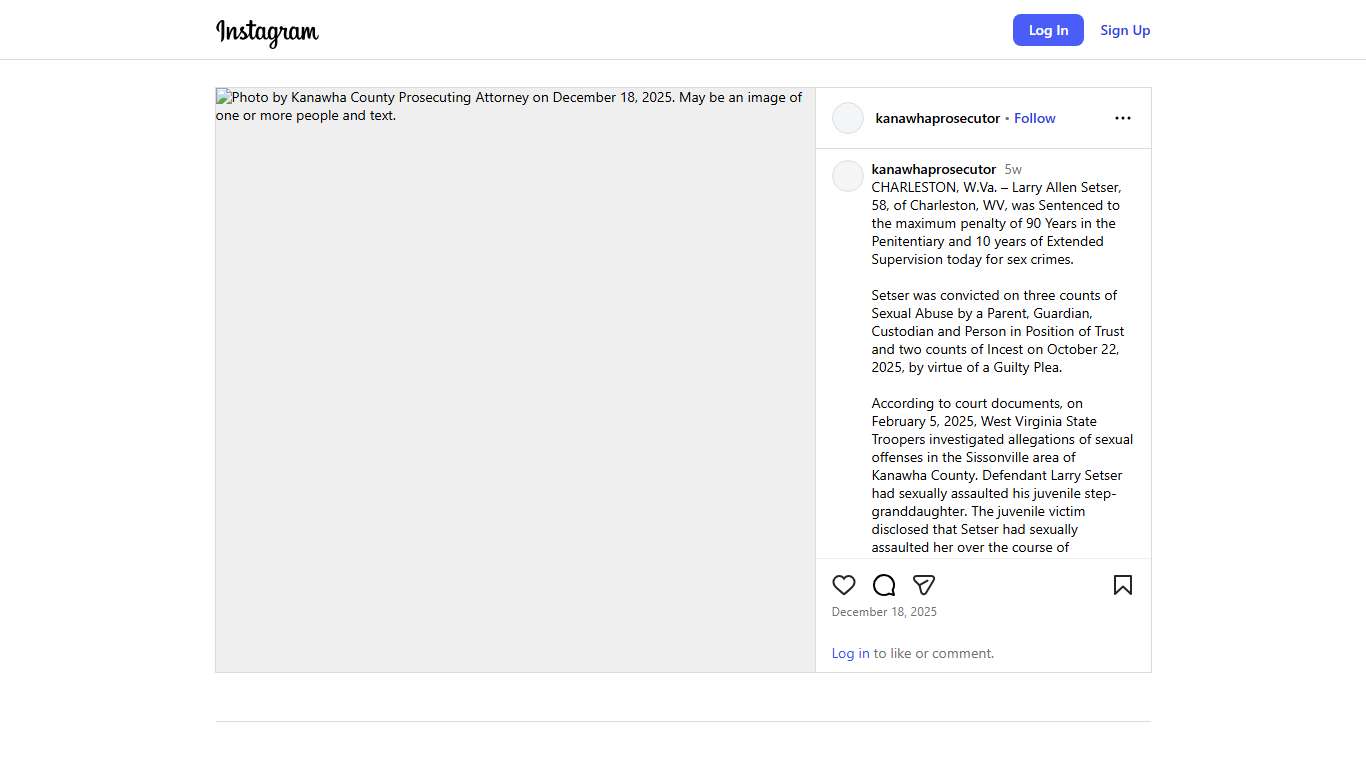1366x768 pixels.
Task: Click the December 18, 2025 post date
Action: point(884,612)
